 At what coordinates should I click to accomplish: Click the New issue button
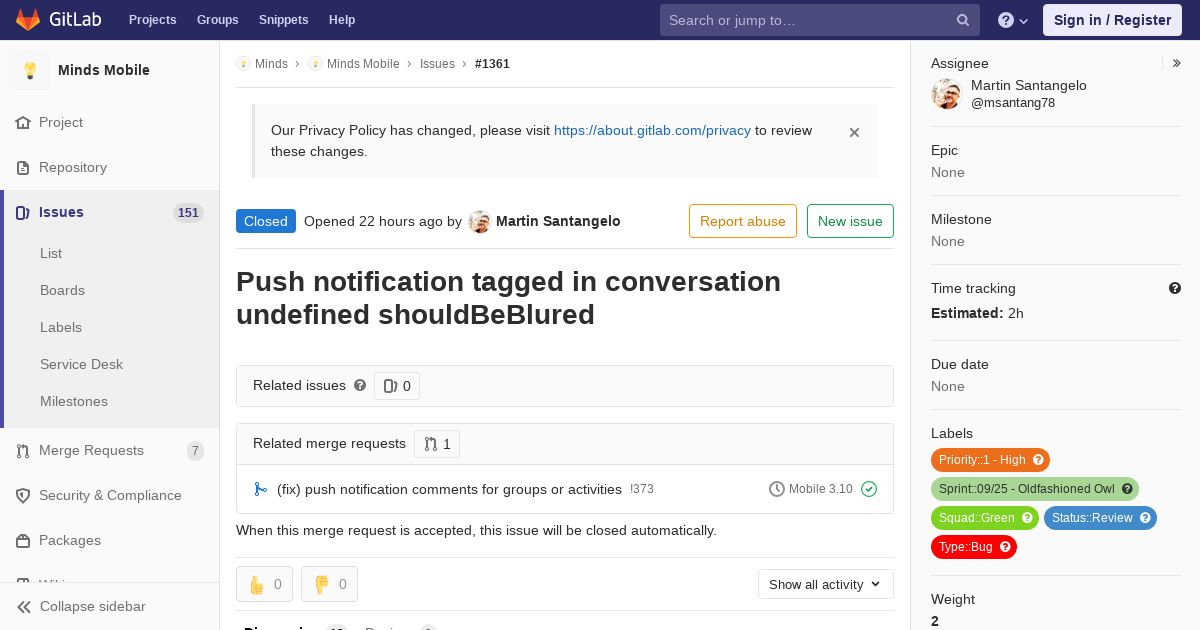coord(850,221)
